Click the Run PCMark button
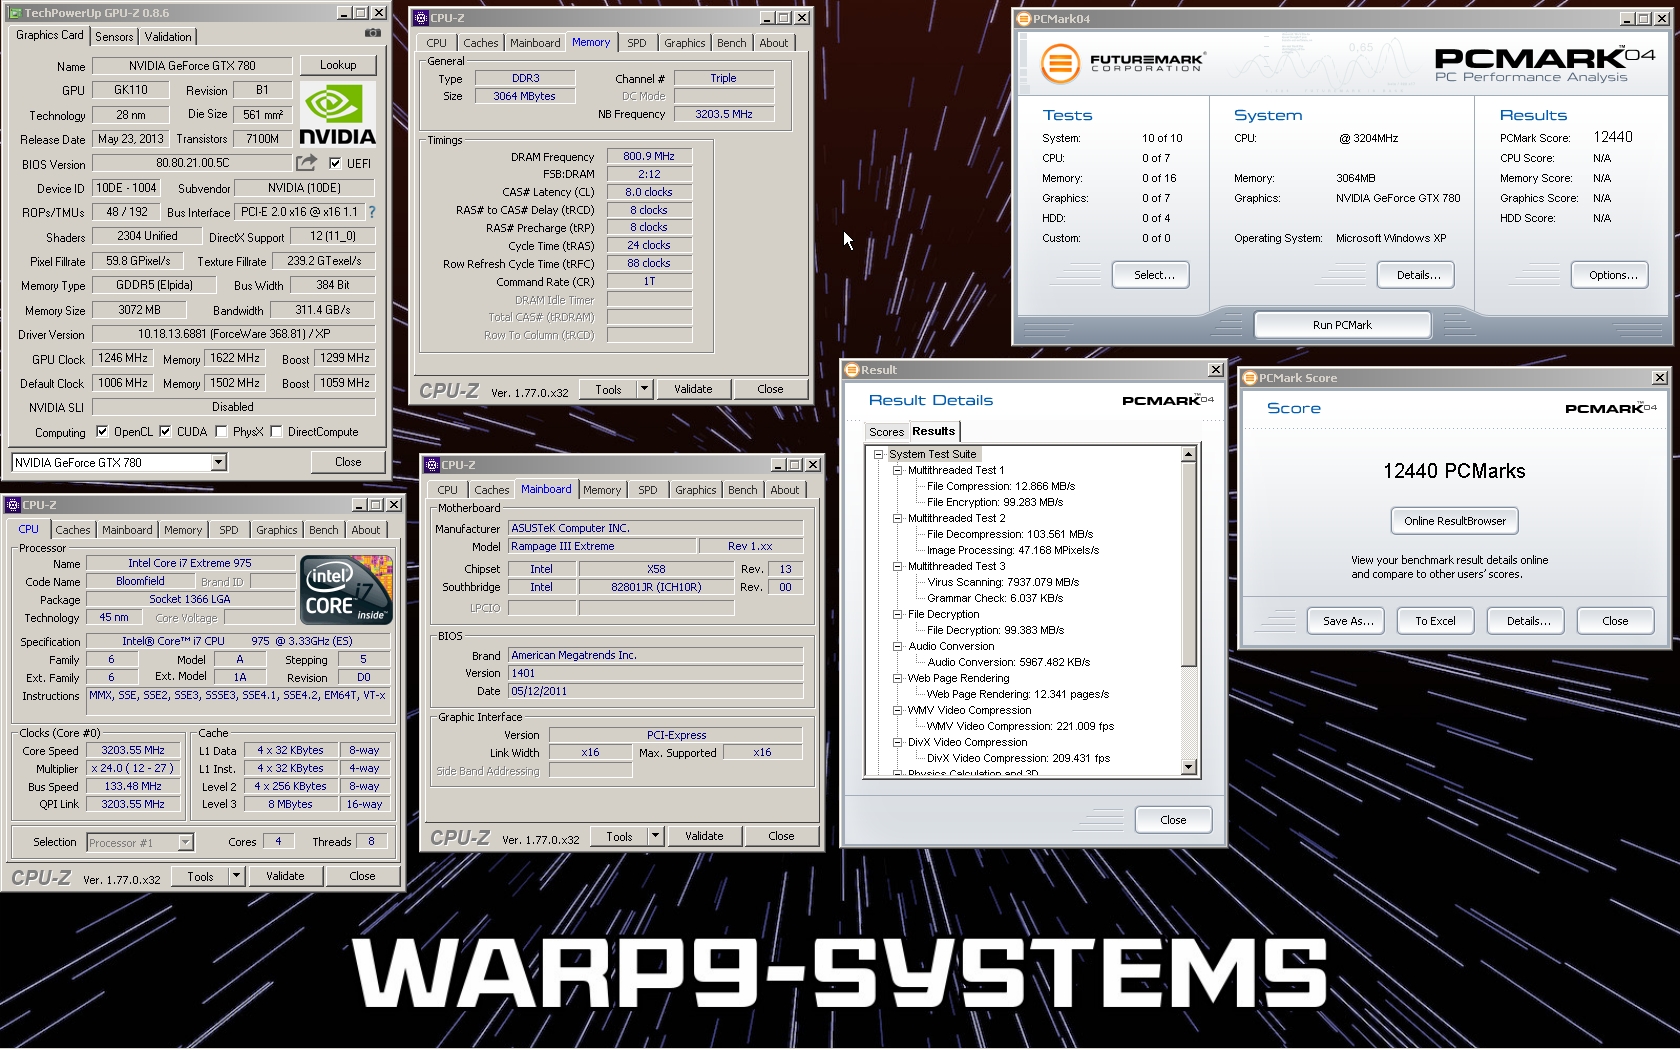The image size is (1680, 1050). [1342, 325]
